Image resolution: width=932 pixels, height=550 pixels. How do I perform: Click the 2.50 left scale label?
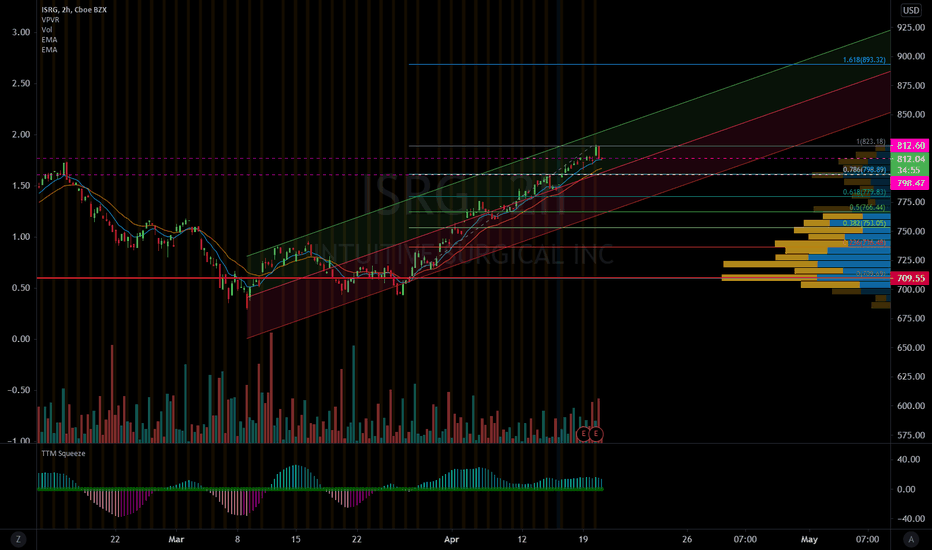coord(21,83)
